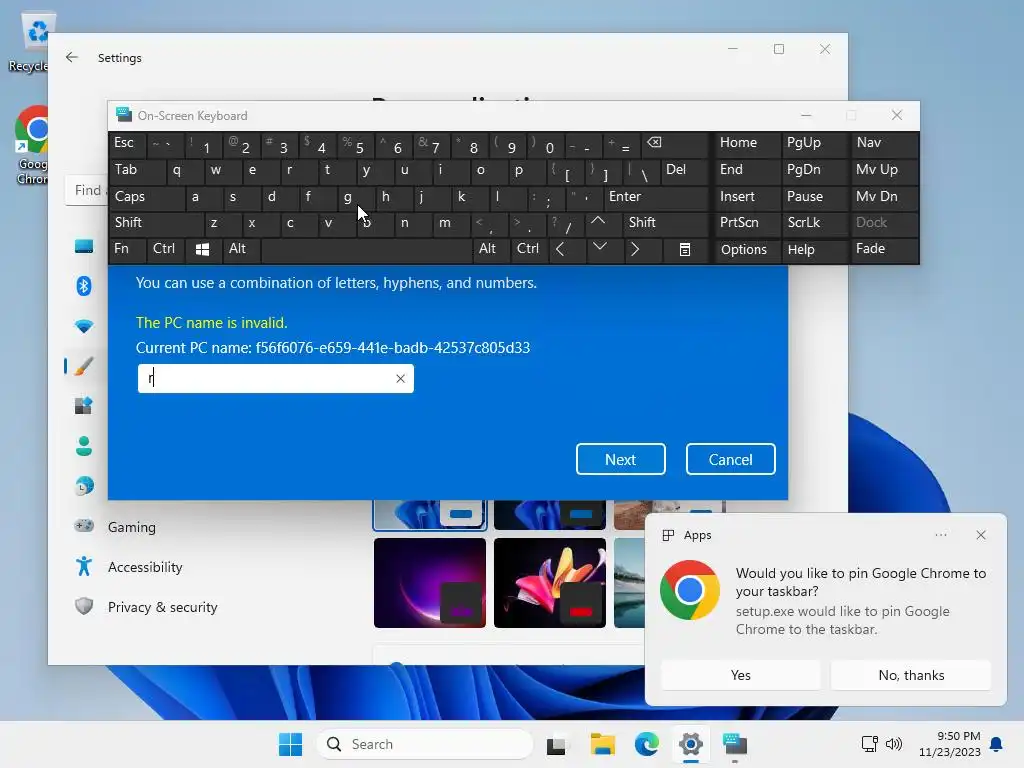Open Settings from taskbar gear icon

(690, 744)
